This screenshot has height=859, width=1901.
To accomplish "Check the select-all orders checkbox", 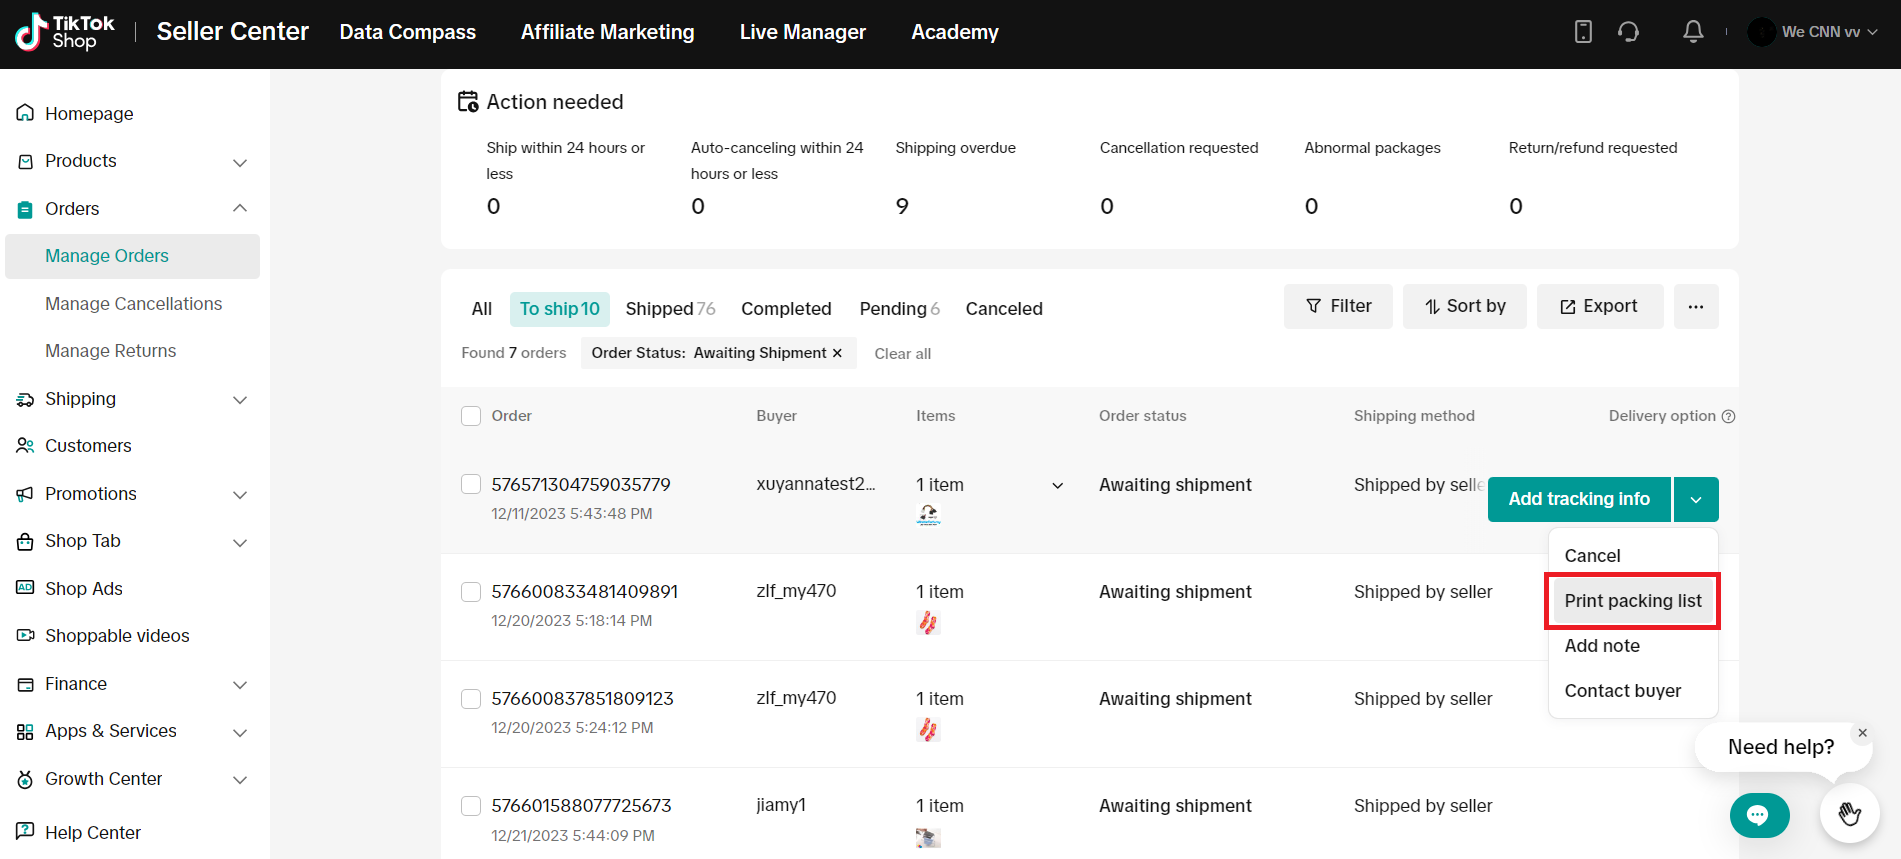I will click(x=471, y=416).
